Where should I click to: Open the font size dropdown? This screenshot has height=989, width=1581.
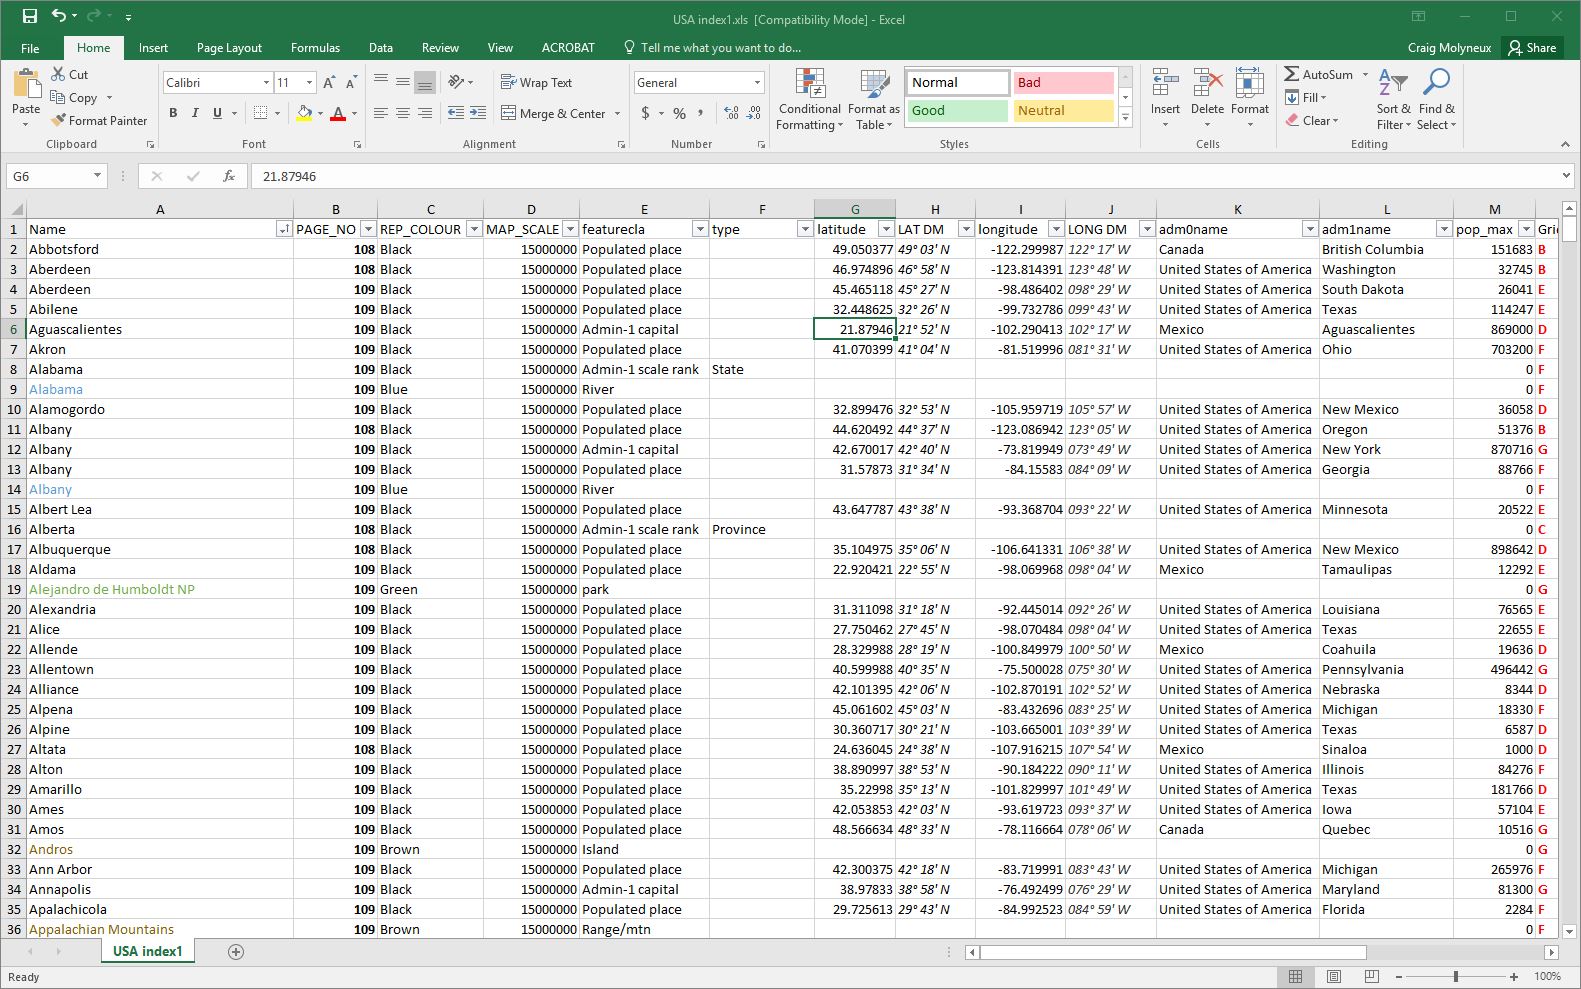(309, 83)
